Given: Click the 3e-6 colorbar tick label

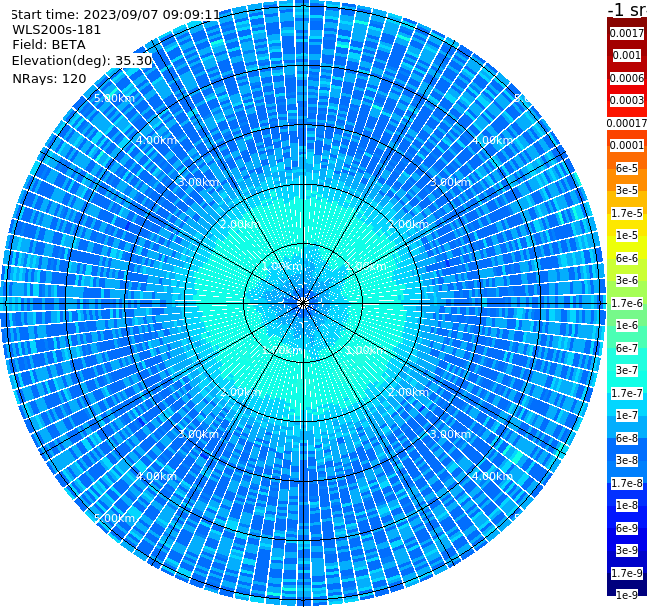Looking at the screenshot, I should 627,280.
